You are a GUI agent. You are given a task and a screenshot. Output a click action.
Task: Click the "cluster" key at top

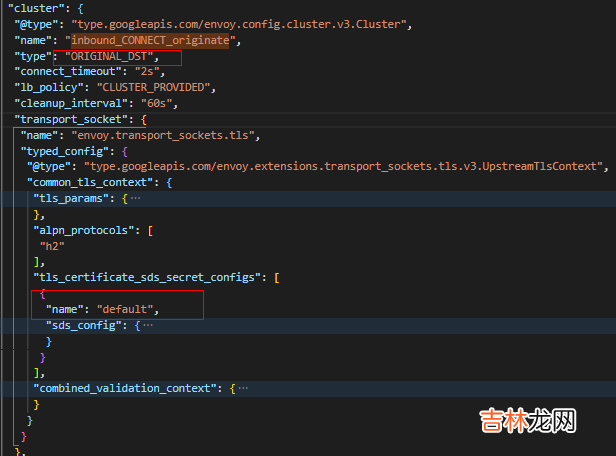point(24,6)
